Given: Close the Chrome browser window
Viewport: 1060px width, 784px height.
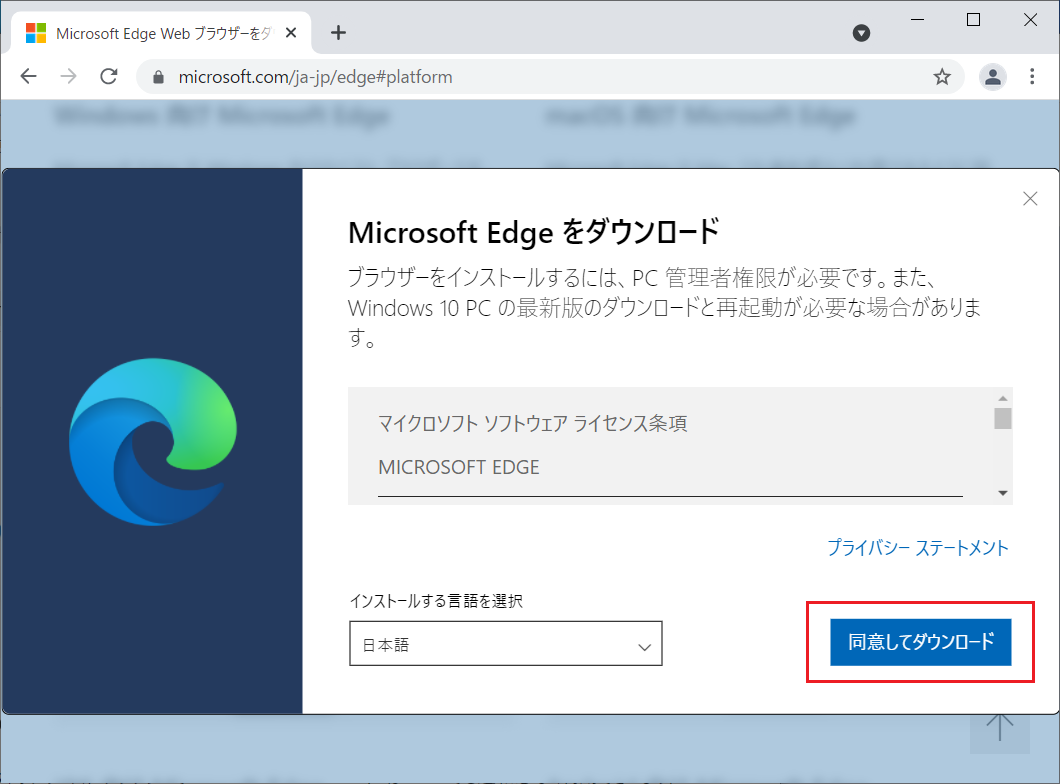Looking at the screenshot, I should pos(1030,20).
